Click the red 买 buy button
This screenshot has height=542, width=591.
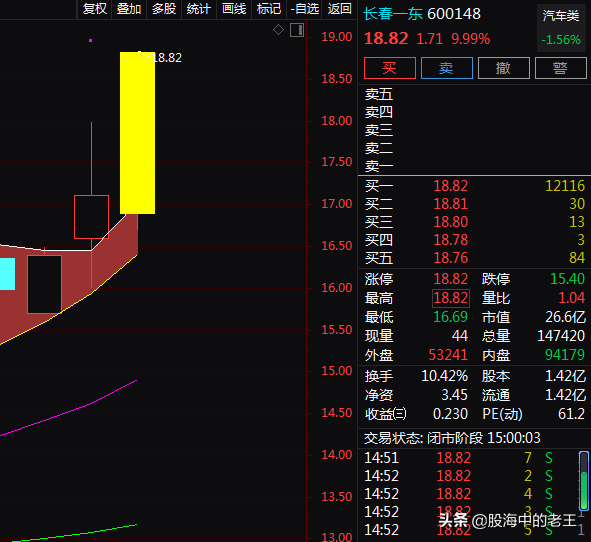(x=390, y=68)
